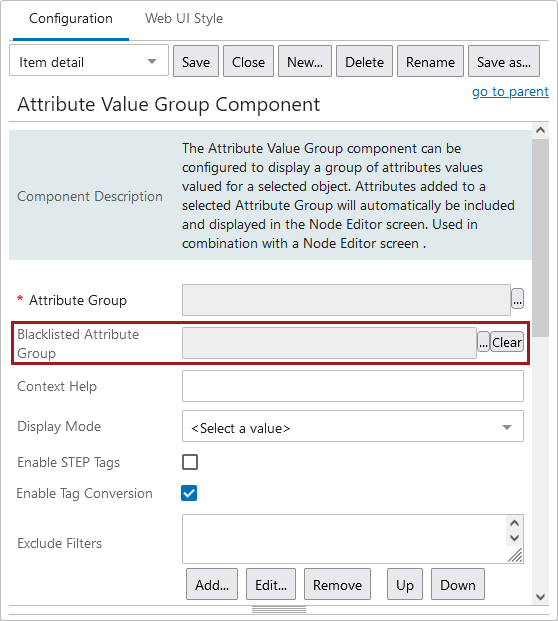The height and width of the screenshot is (621, 558).
Task: Expand Display Mode select a value dropdown
Action: point(352,426)
